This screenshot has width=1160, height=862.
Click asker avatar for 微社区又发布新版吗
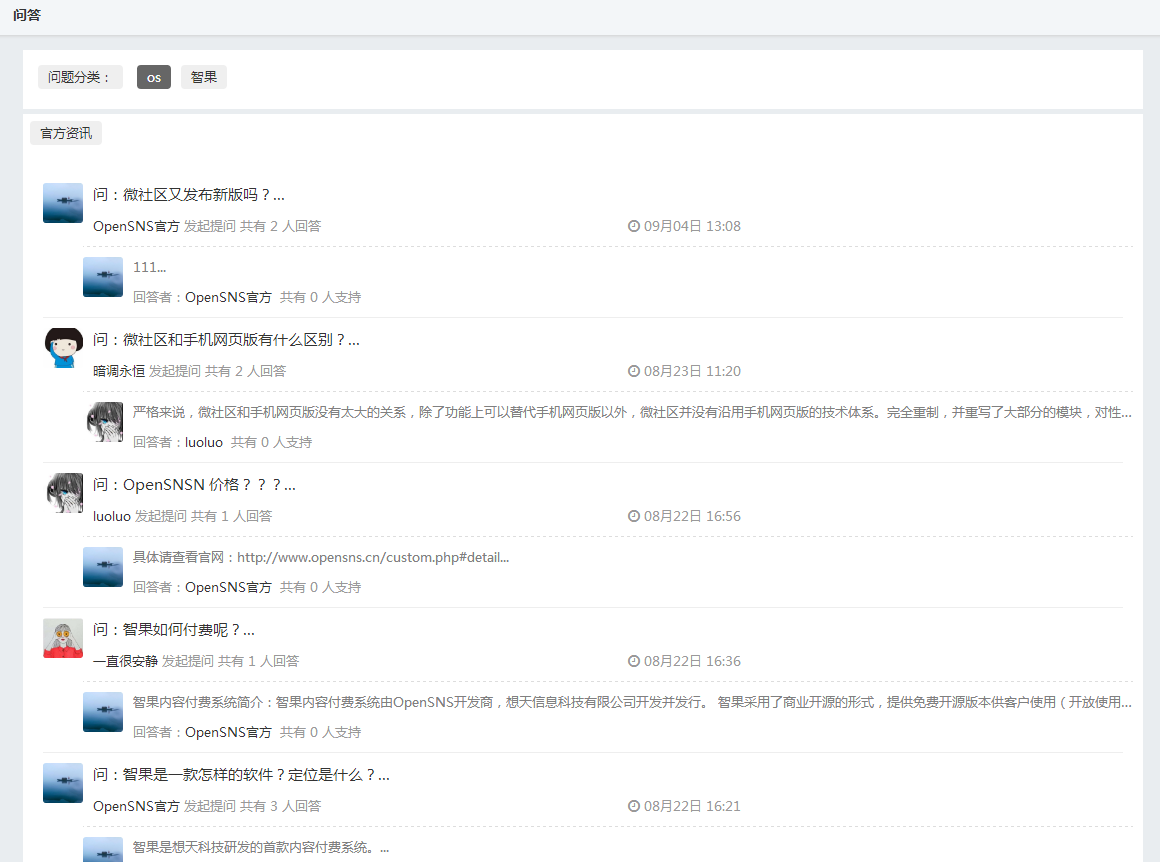(63, 203)
